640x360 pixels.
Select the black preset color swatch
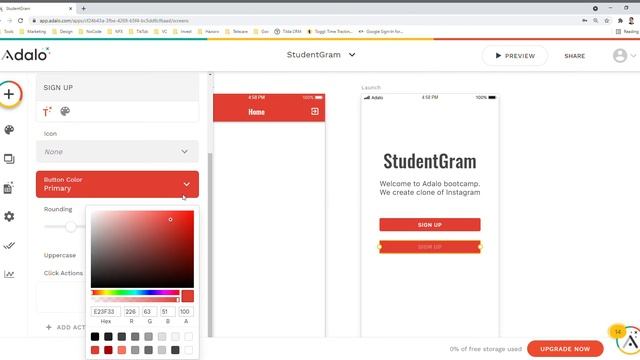click(95, 336)
